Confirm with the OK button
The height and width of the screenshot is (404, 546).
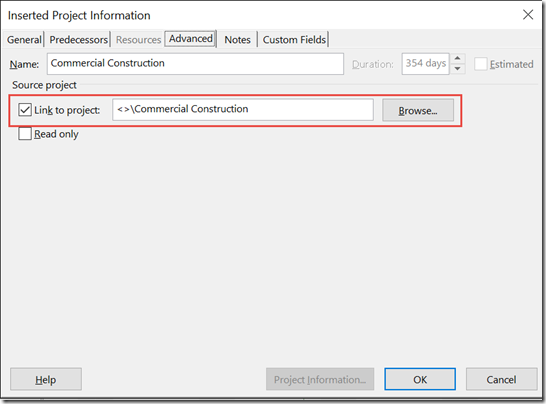[x=420, y=379]
